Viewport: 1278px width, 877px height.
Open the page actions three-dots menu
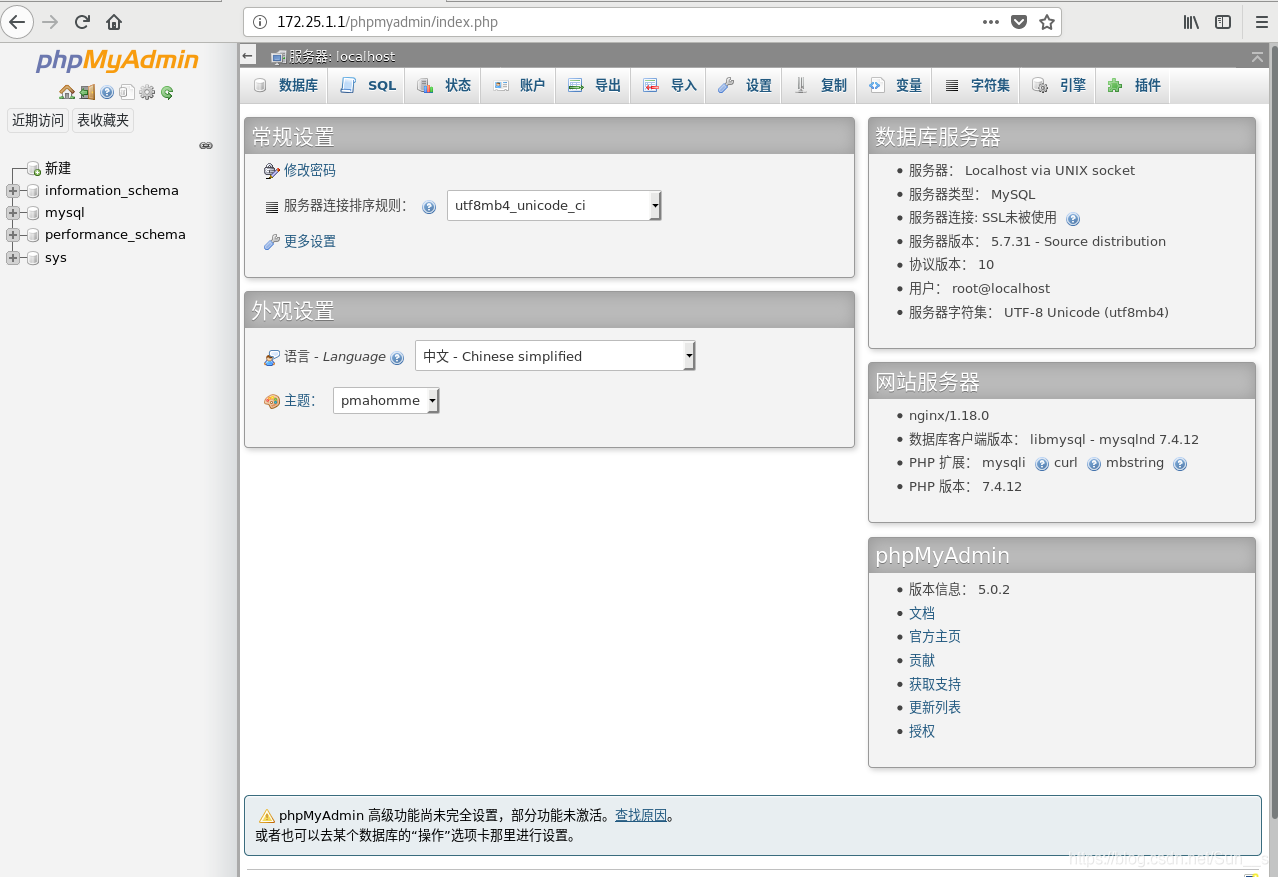click(x=990, y=21)
